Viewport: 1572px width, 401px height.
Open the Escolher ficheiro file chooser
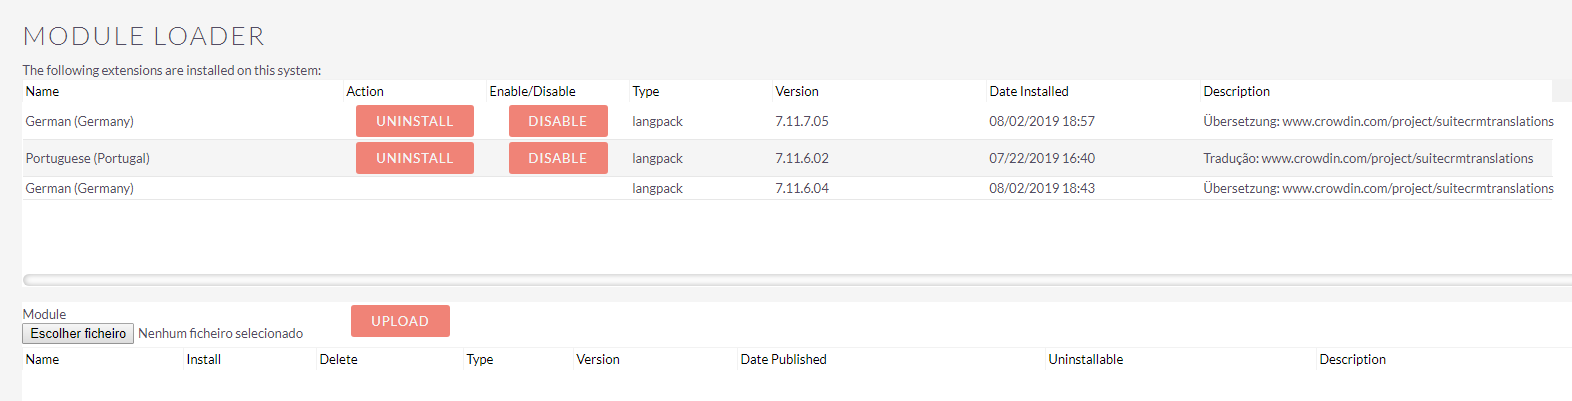click(78, 333)
